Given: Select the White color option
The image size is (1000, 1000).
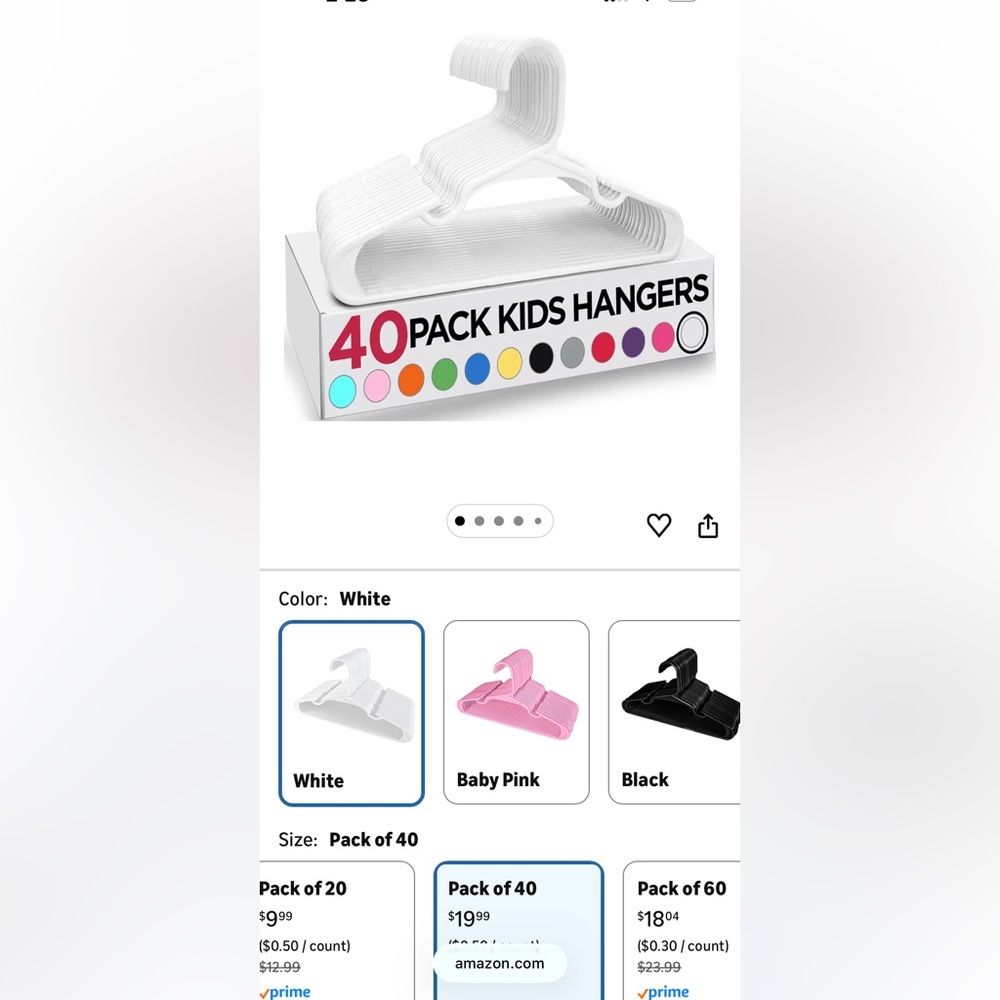Looking at the screenshot, I should [351, 713].
